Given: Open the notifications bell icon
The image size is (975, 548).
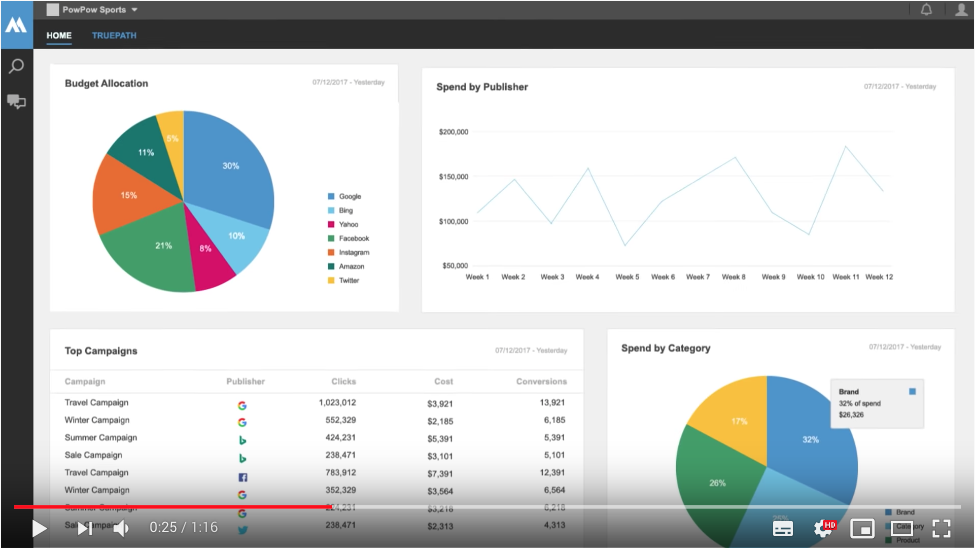Looking at the screenshot, I should click(x=926, y=9).
